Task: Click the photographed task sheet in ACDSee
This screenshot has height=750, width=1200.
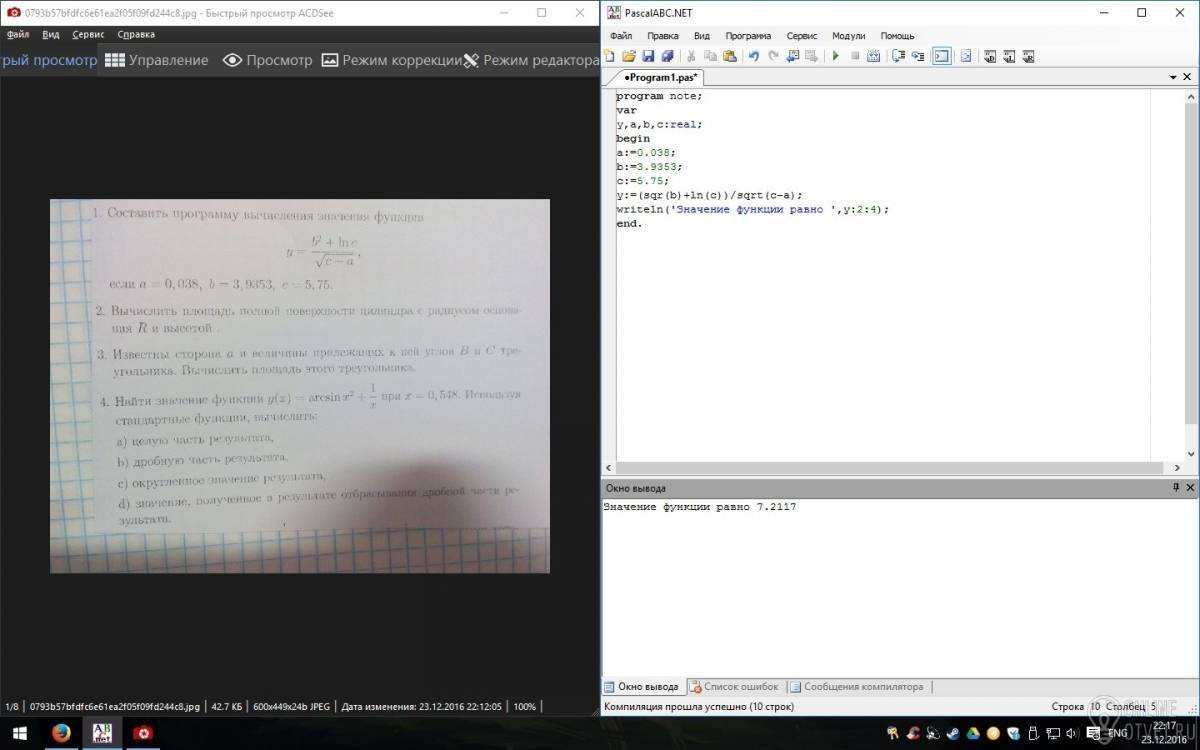Action: (x=300, y=386)
